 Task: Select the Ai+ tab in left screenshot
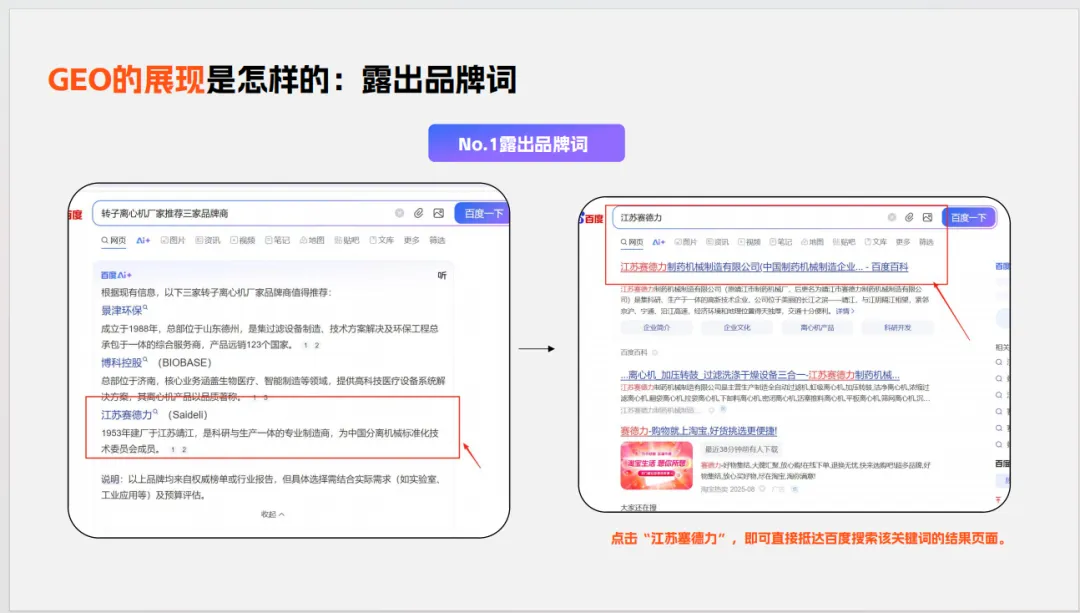(143, 240)
